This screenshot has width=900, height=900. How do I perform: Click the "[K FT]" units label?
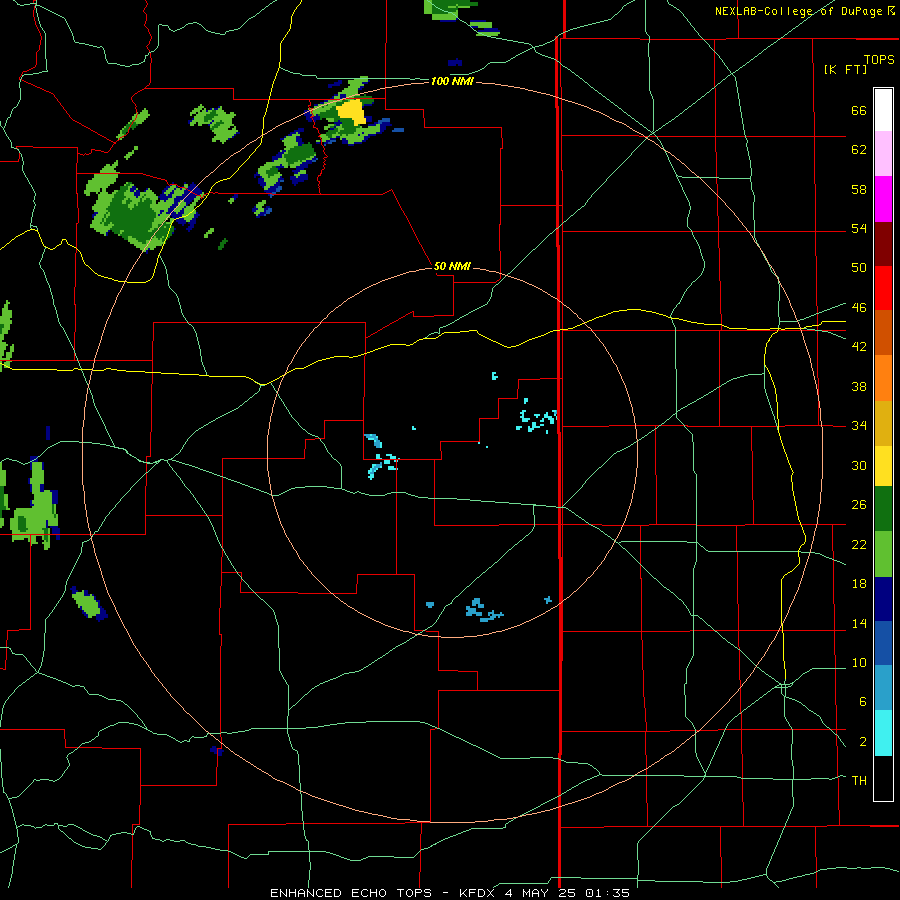845,69
